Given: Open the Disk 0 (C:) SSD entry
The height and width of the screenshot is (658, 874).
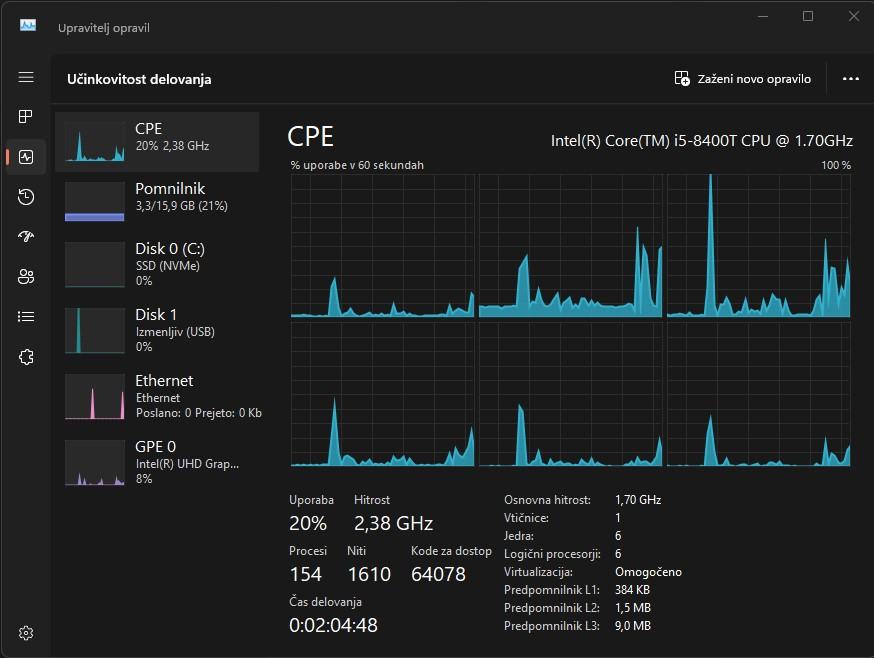Looking at the screenshot, I should coord(157,264).
